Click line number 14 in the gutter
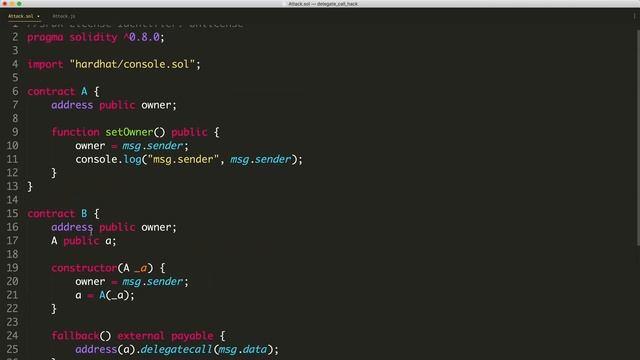The height and width of the screenshot is (360, 640). [x=13, y=200]
